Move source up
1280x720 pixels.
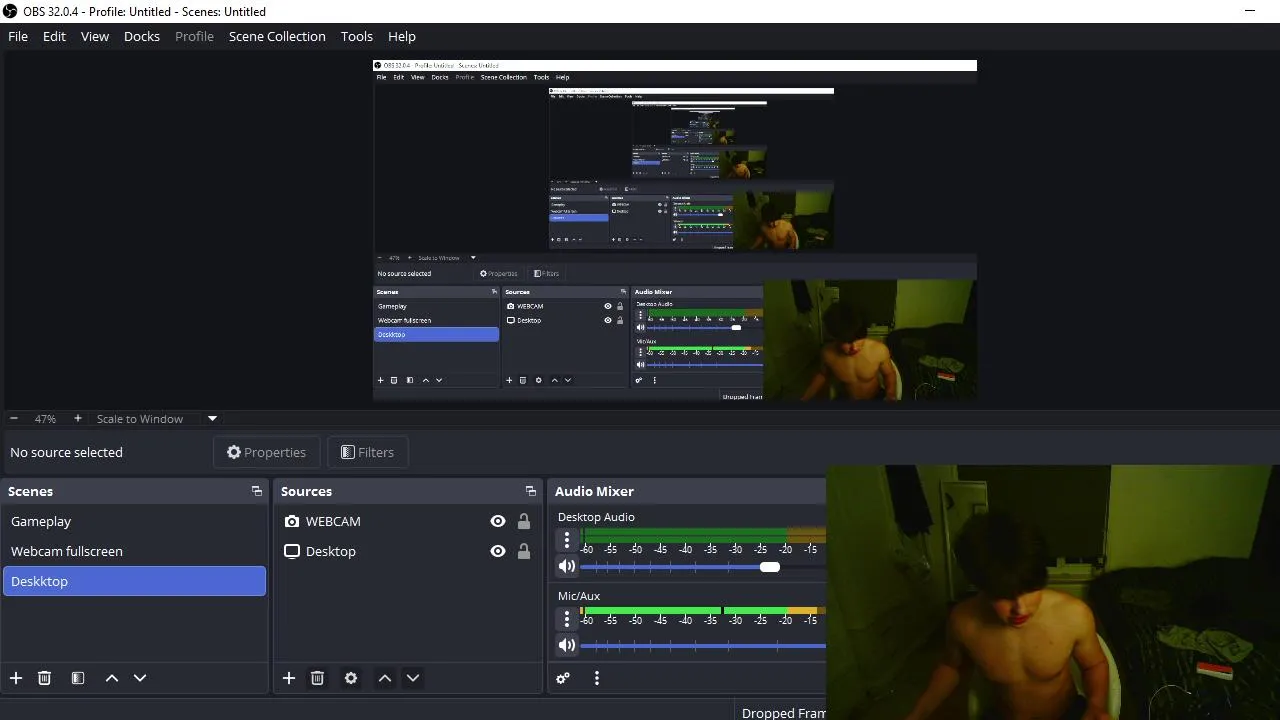pos(385,678)
